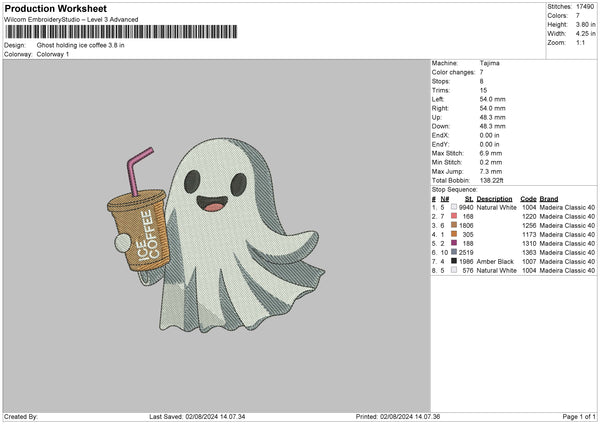Click the trims value '15'

(483, 90)
